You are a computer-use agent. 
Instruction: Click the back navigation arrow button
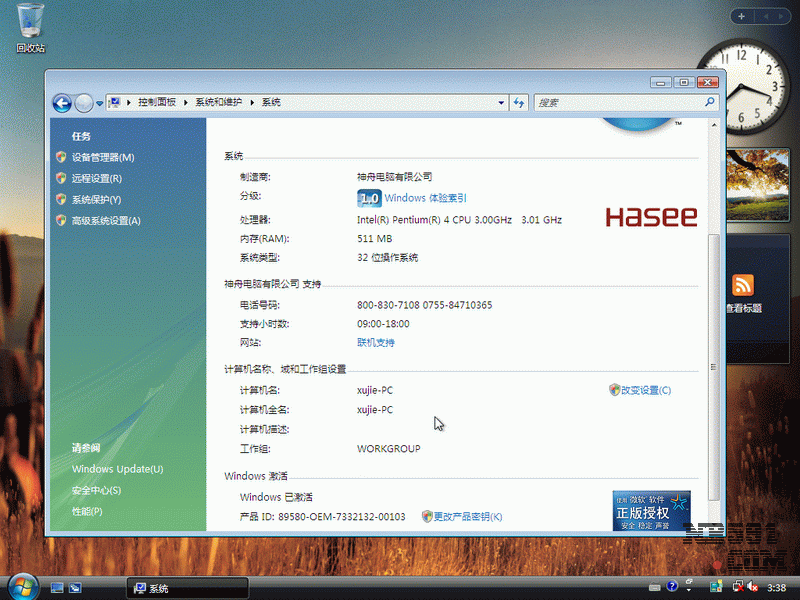(x=62, y=102)
